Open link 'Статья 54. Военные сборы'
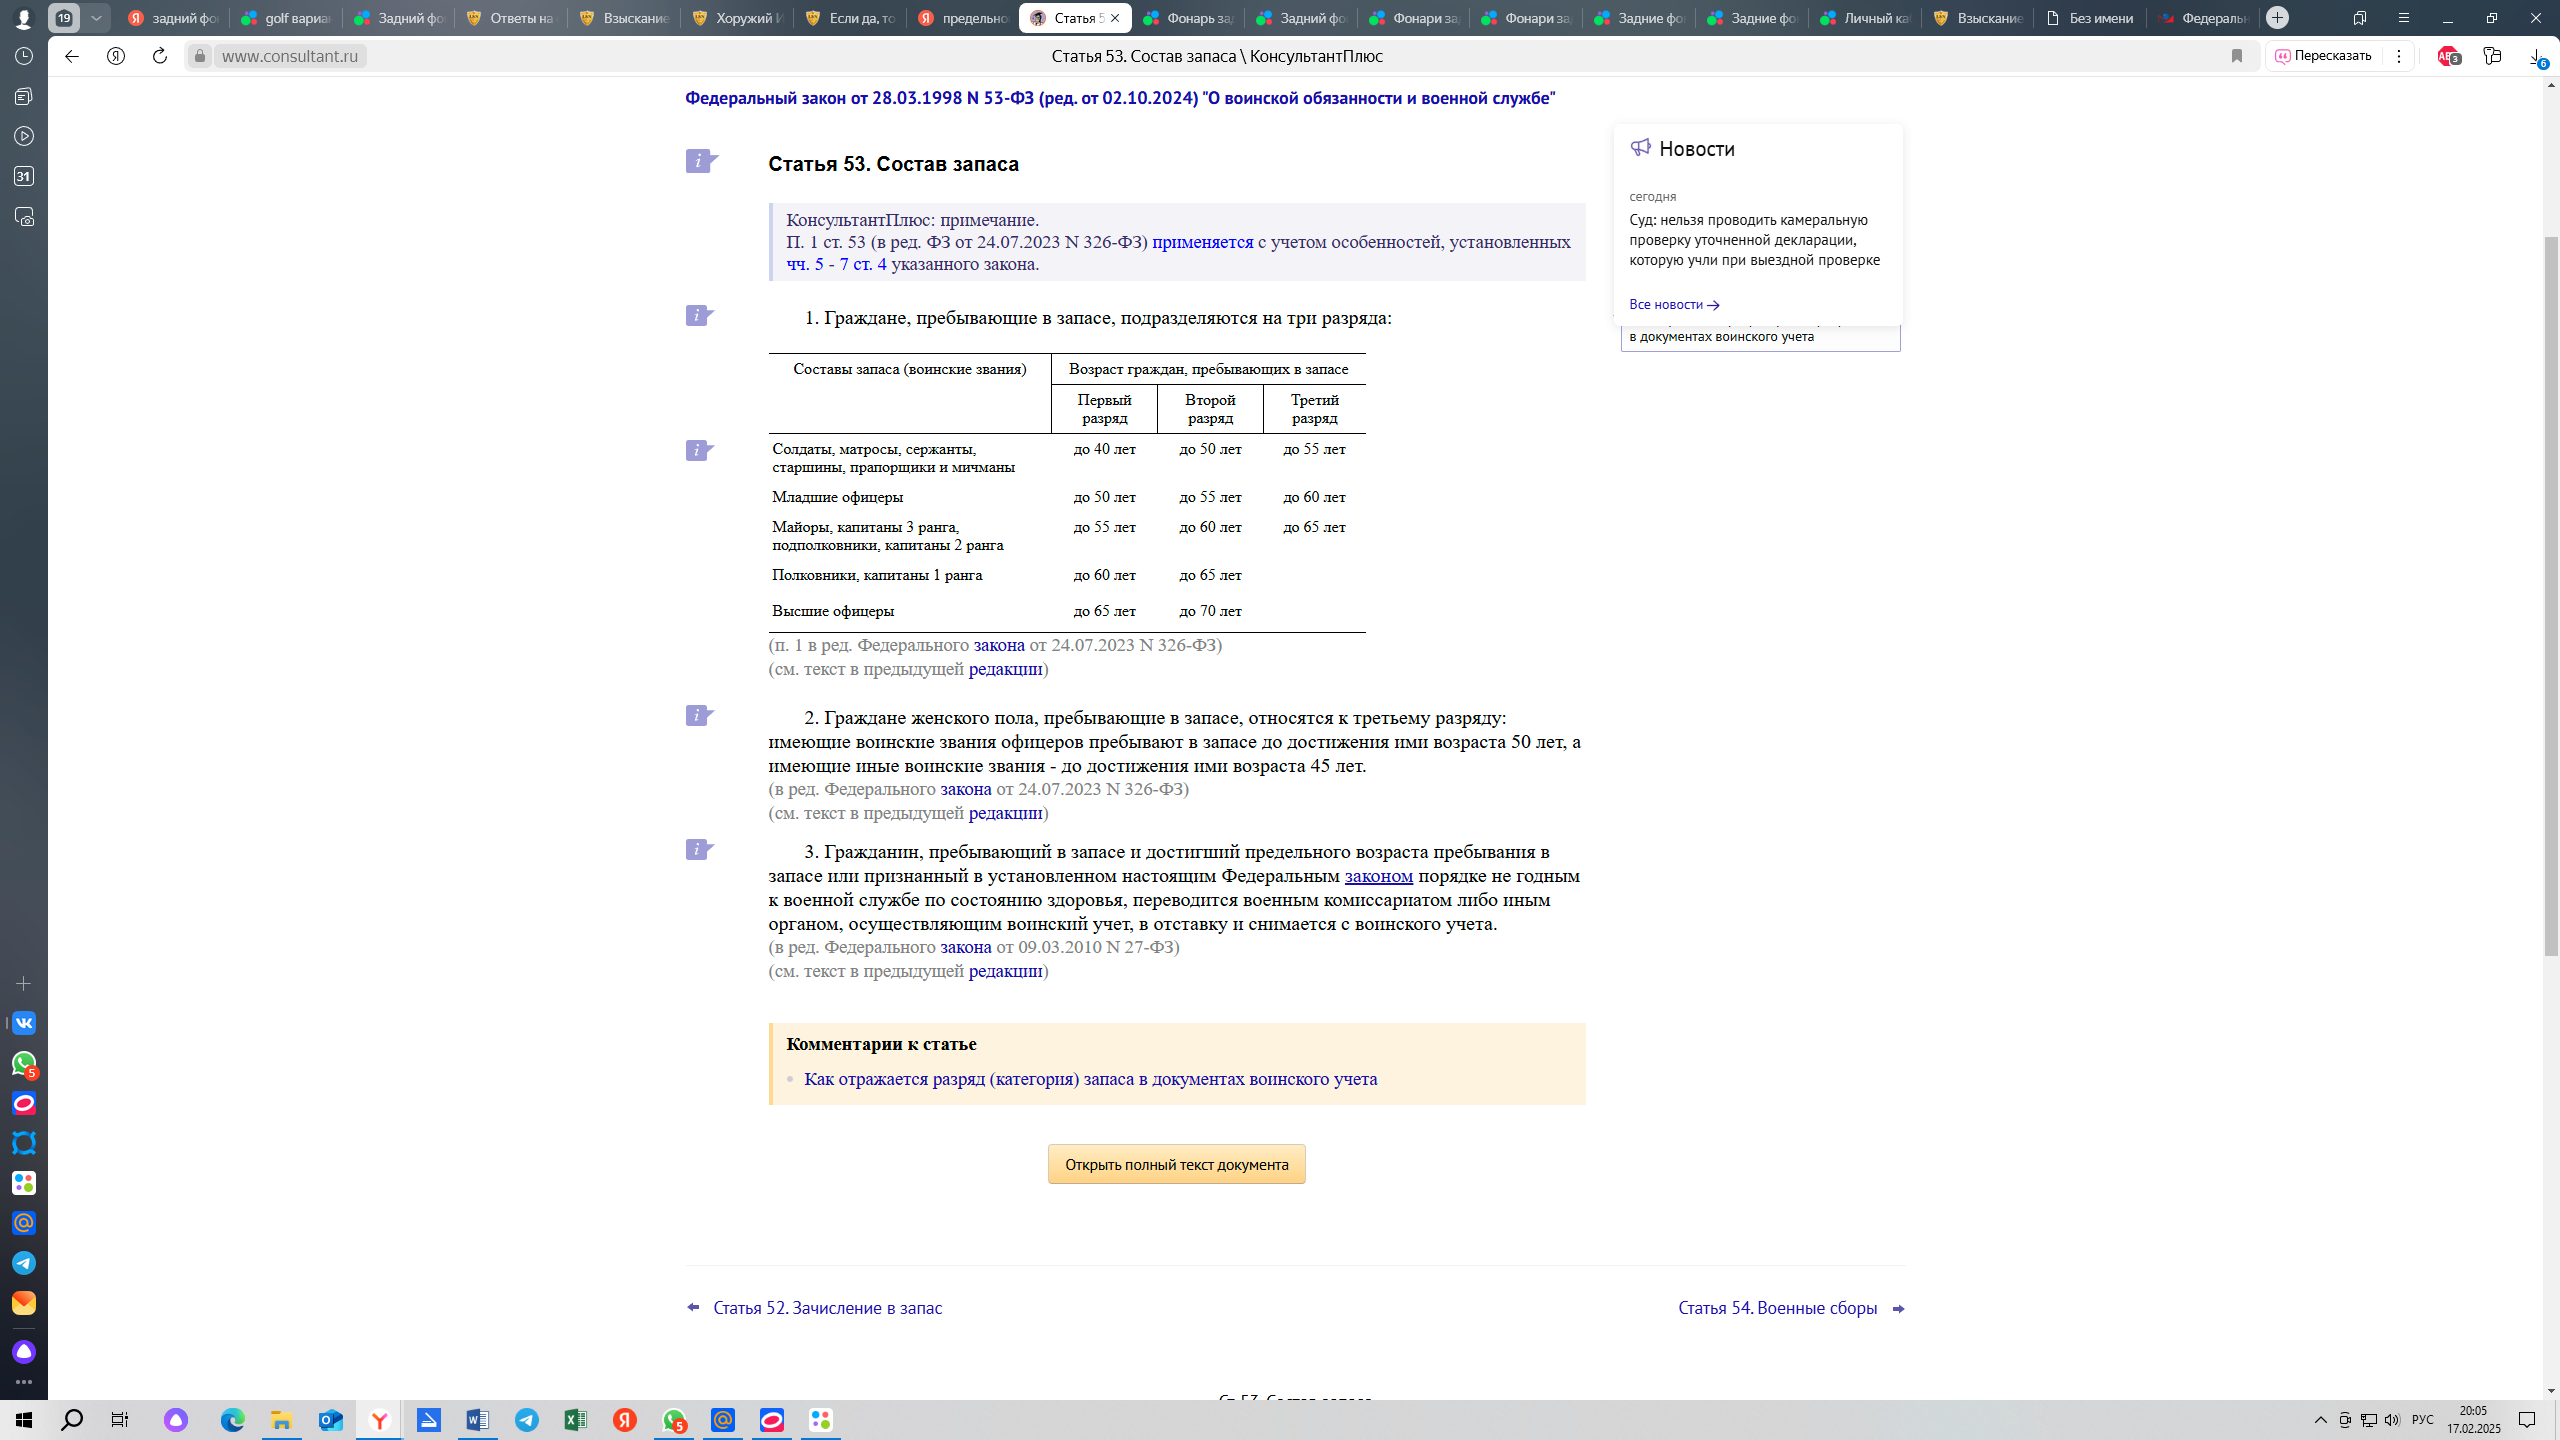Screen dimensions: 2560x1440 click(1777, 1308)
